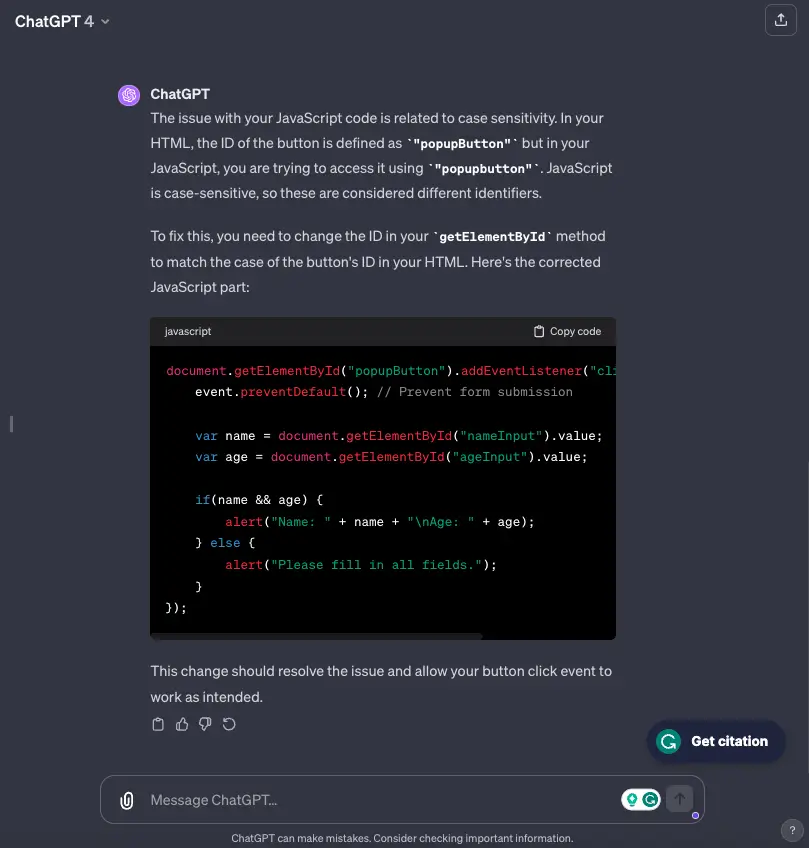Click the inline code "popupbutton" in lowercase
The image size is (809, 848).
coord(483,169)
